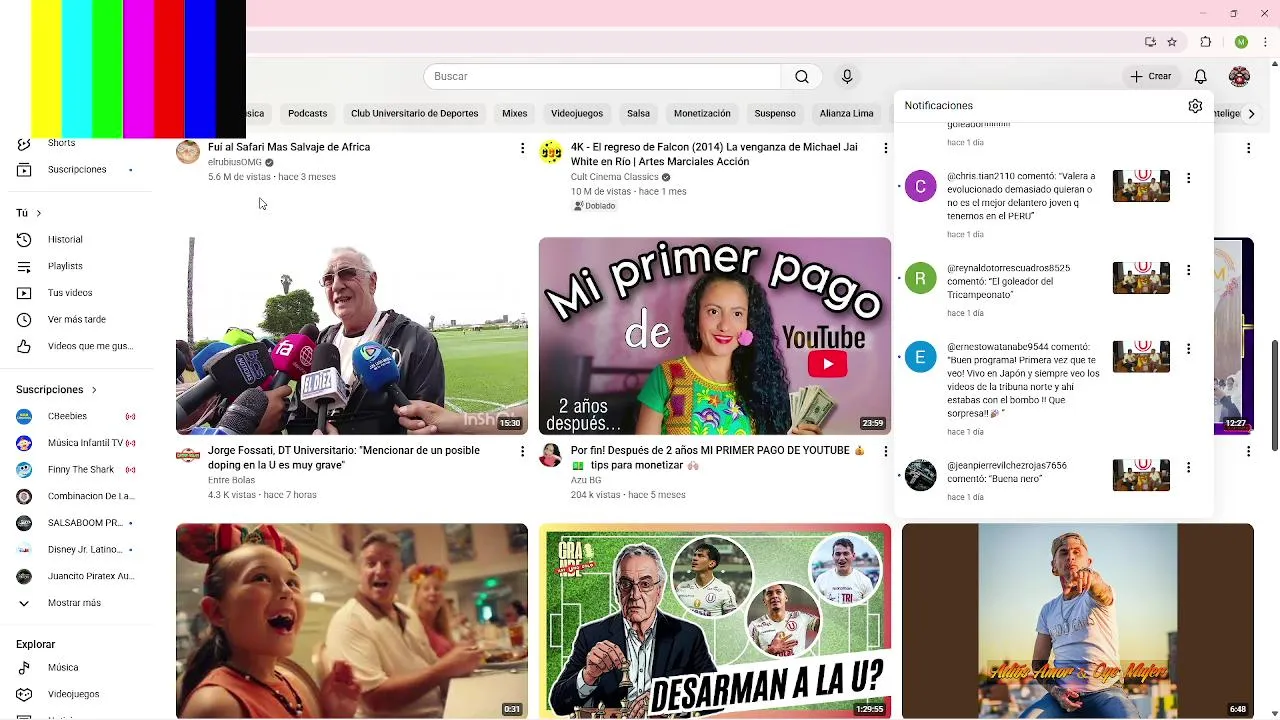The image size is (1280, 720).
Task: Click the install app icon in address bar
Action: click(x=1150, y=42)
